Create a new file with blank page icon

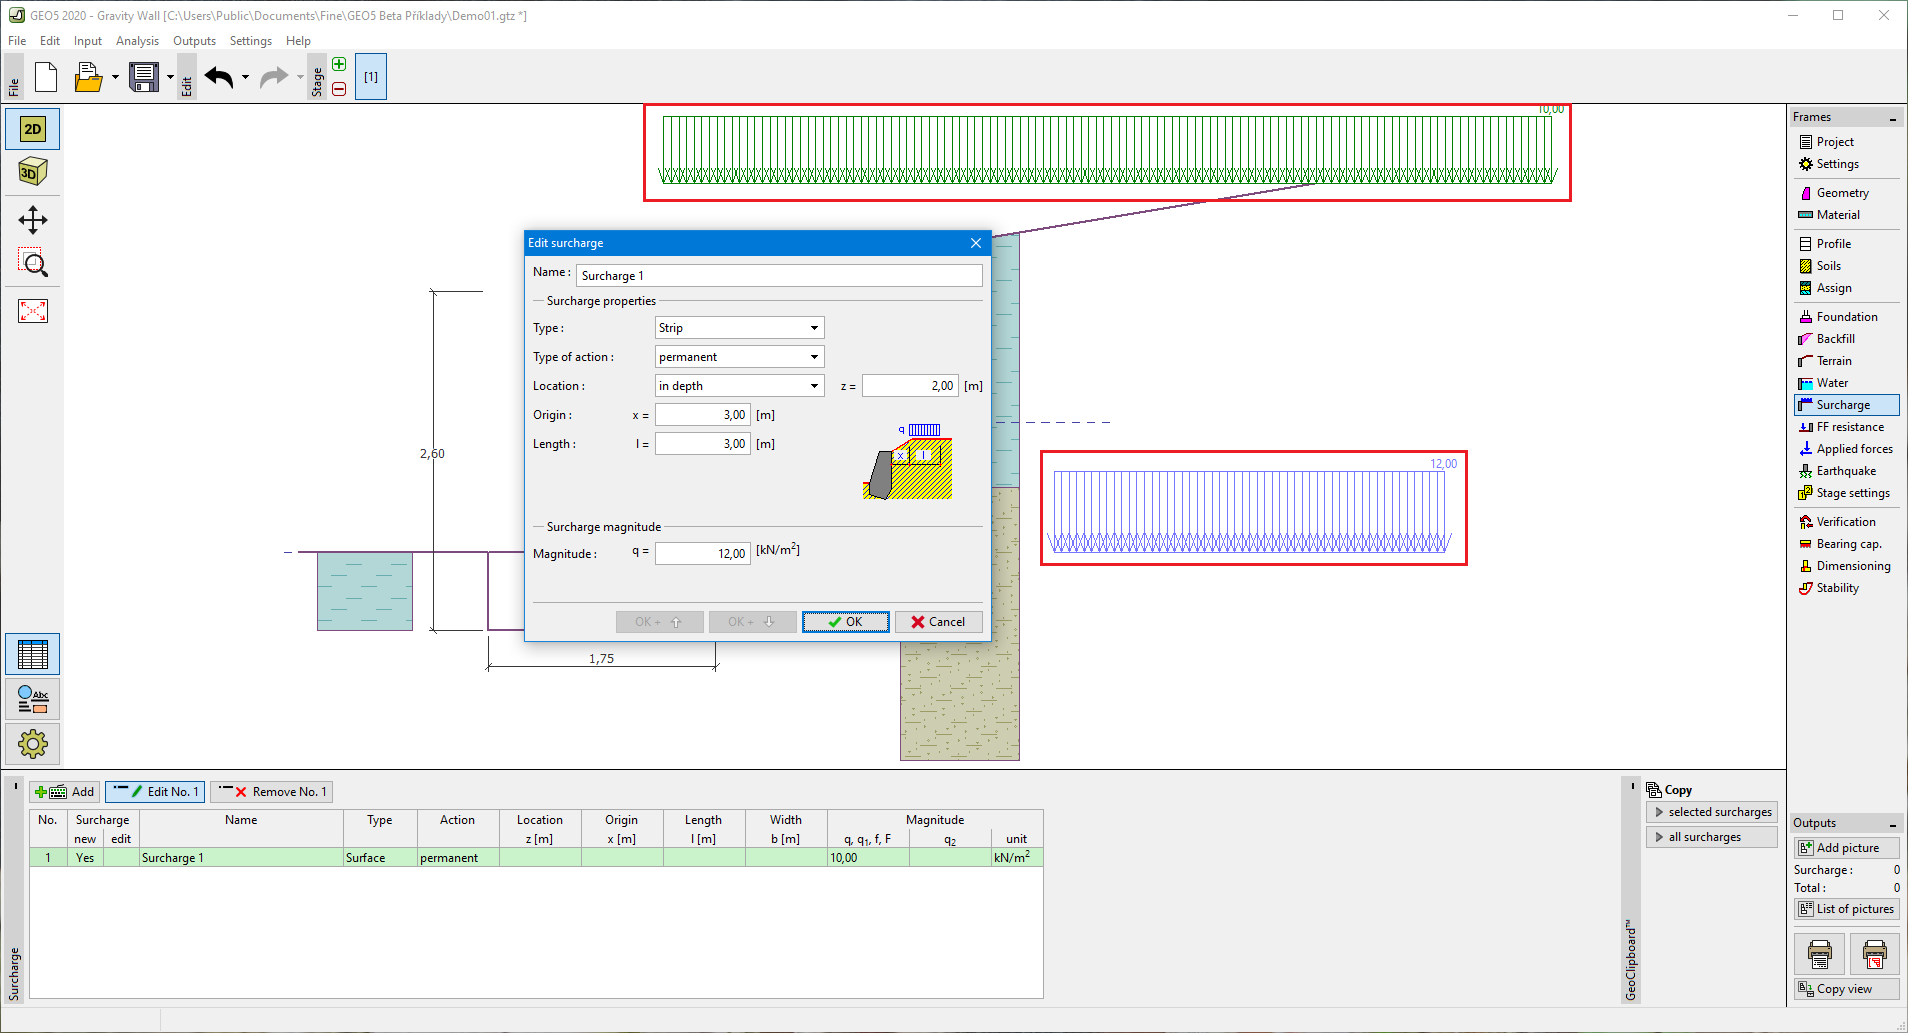point(46,77)
